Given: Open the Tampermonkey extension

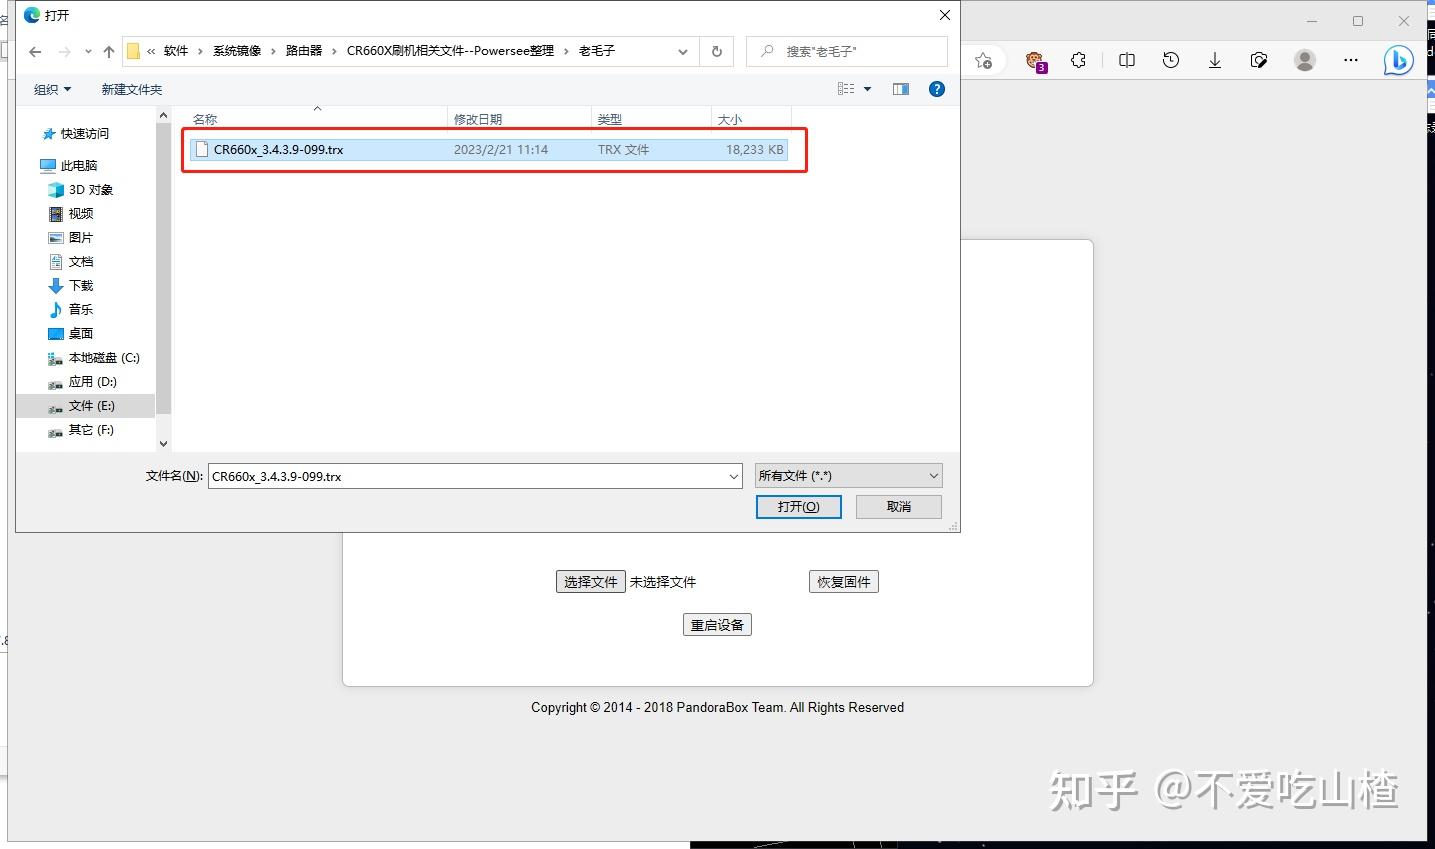Looking at the screenshot, I should click(x=1037, y=60).
